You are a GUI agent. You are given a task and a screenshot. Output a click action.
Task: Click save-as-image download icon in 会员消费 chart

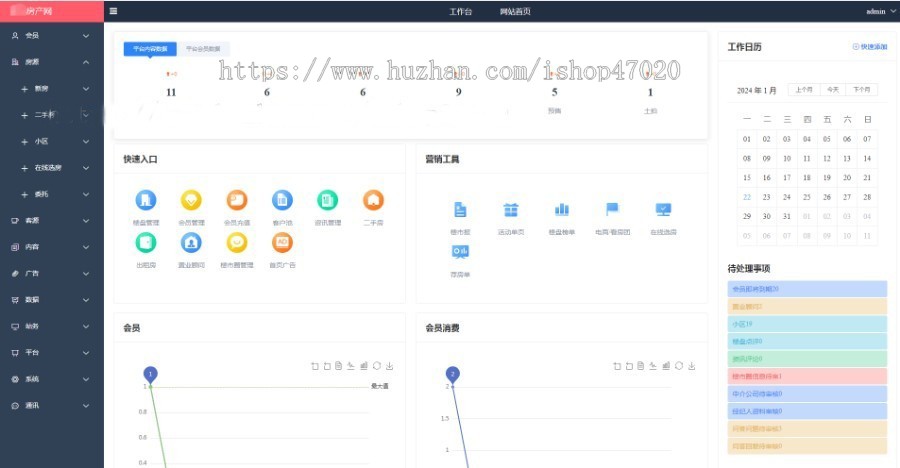[692, 366]
